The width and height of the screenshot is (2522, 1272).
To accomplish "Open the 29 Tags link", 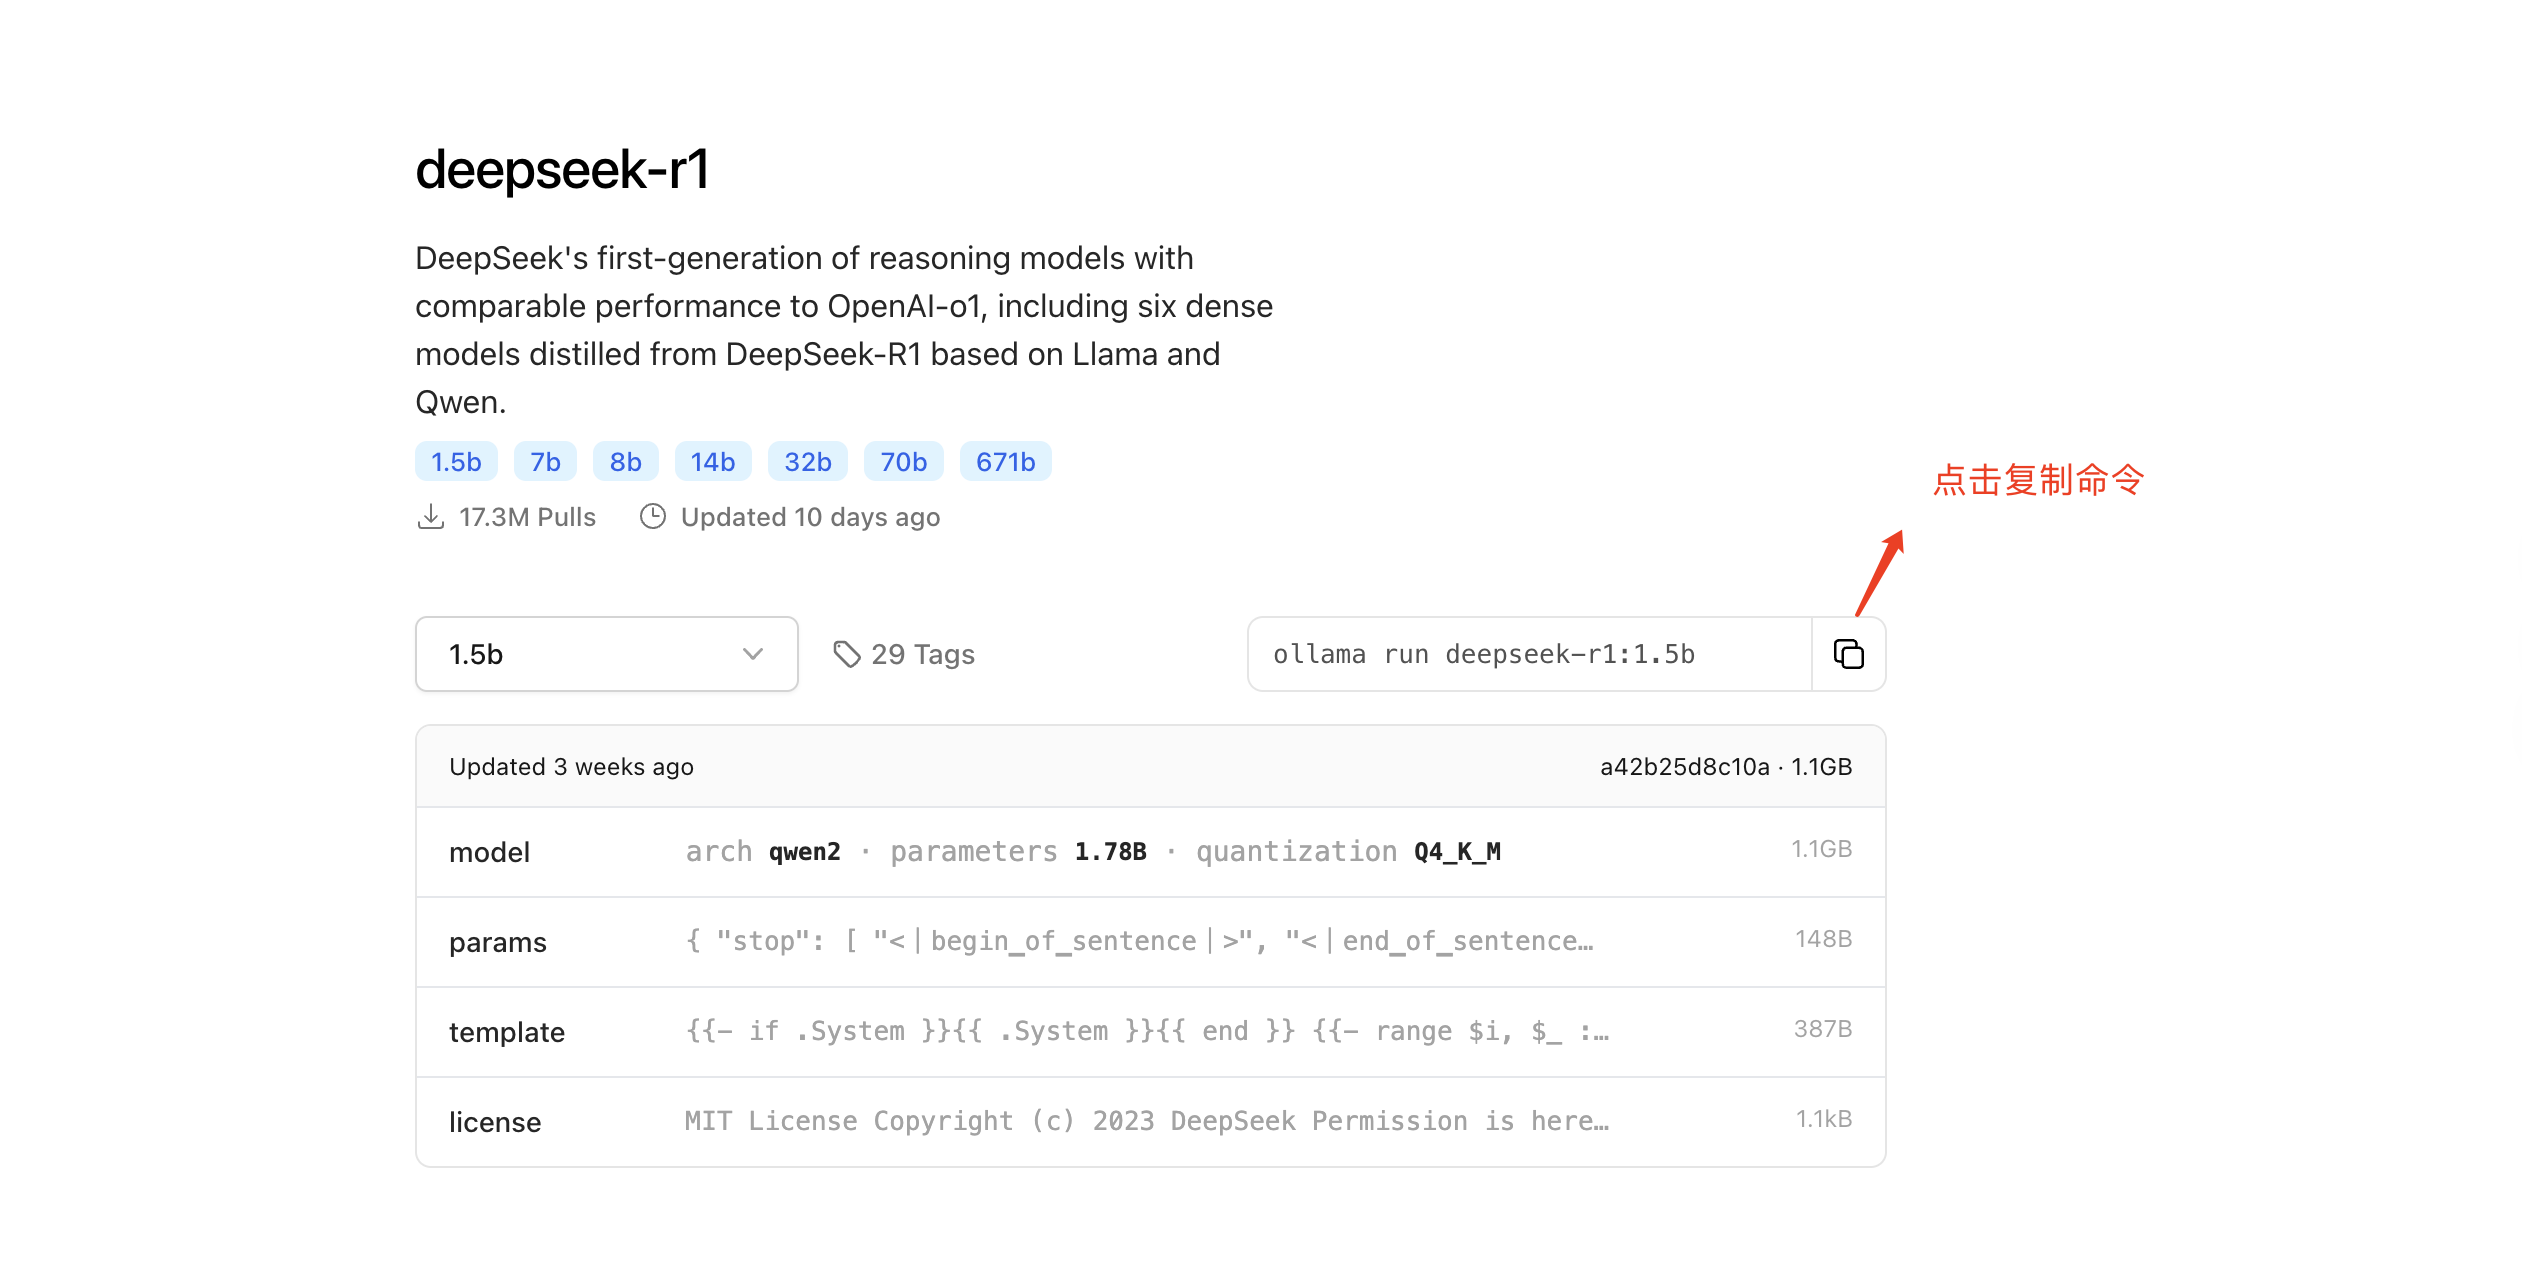I will (x=922, y=654).
